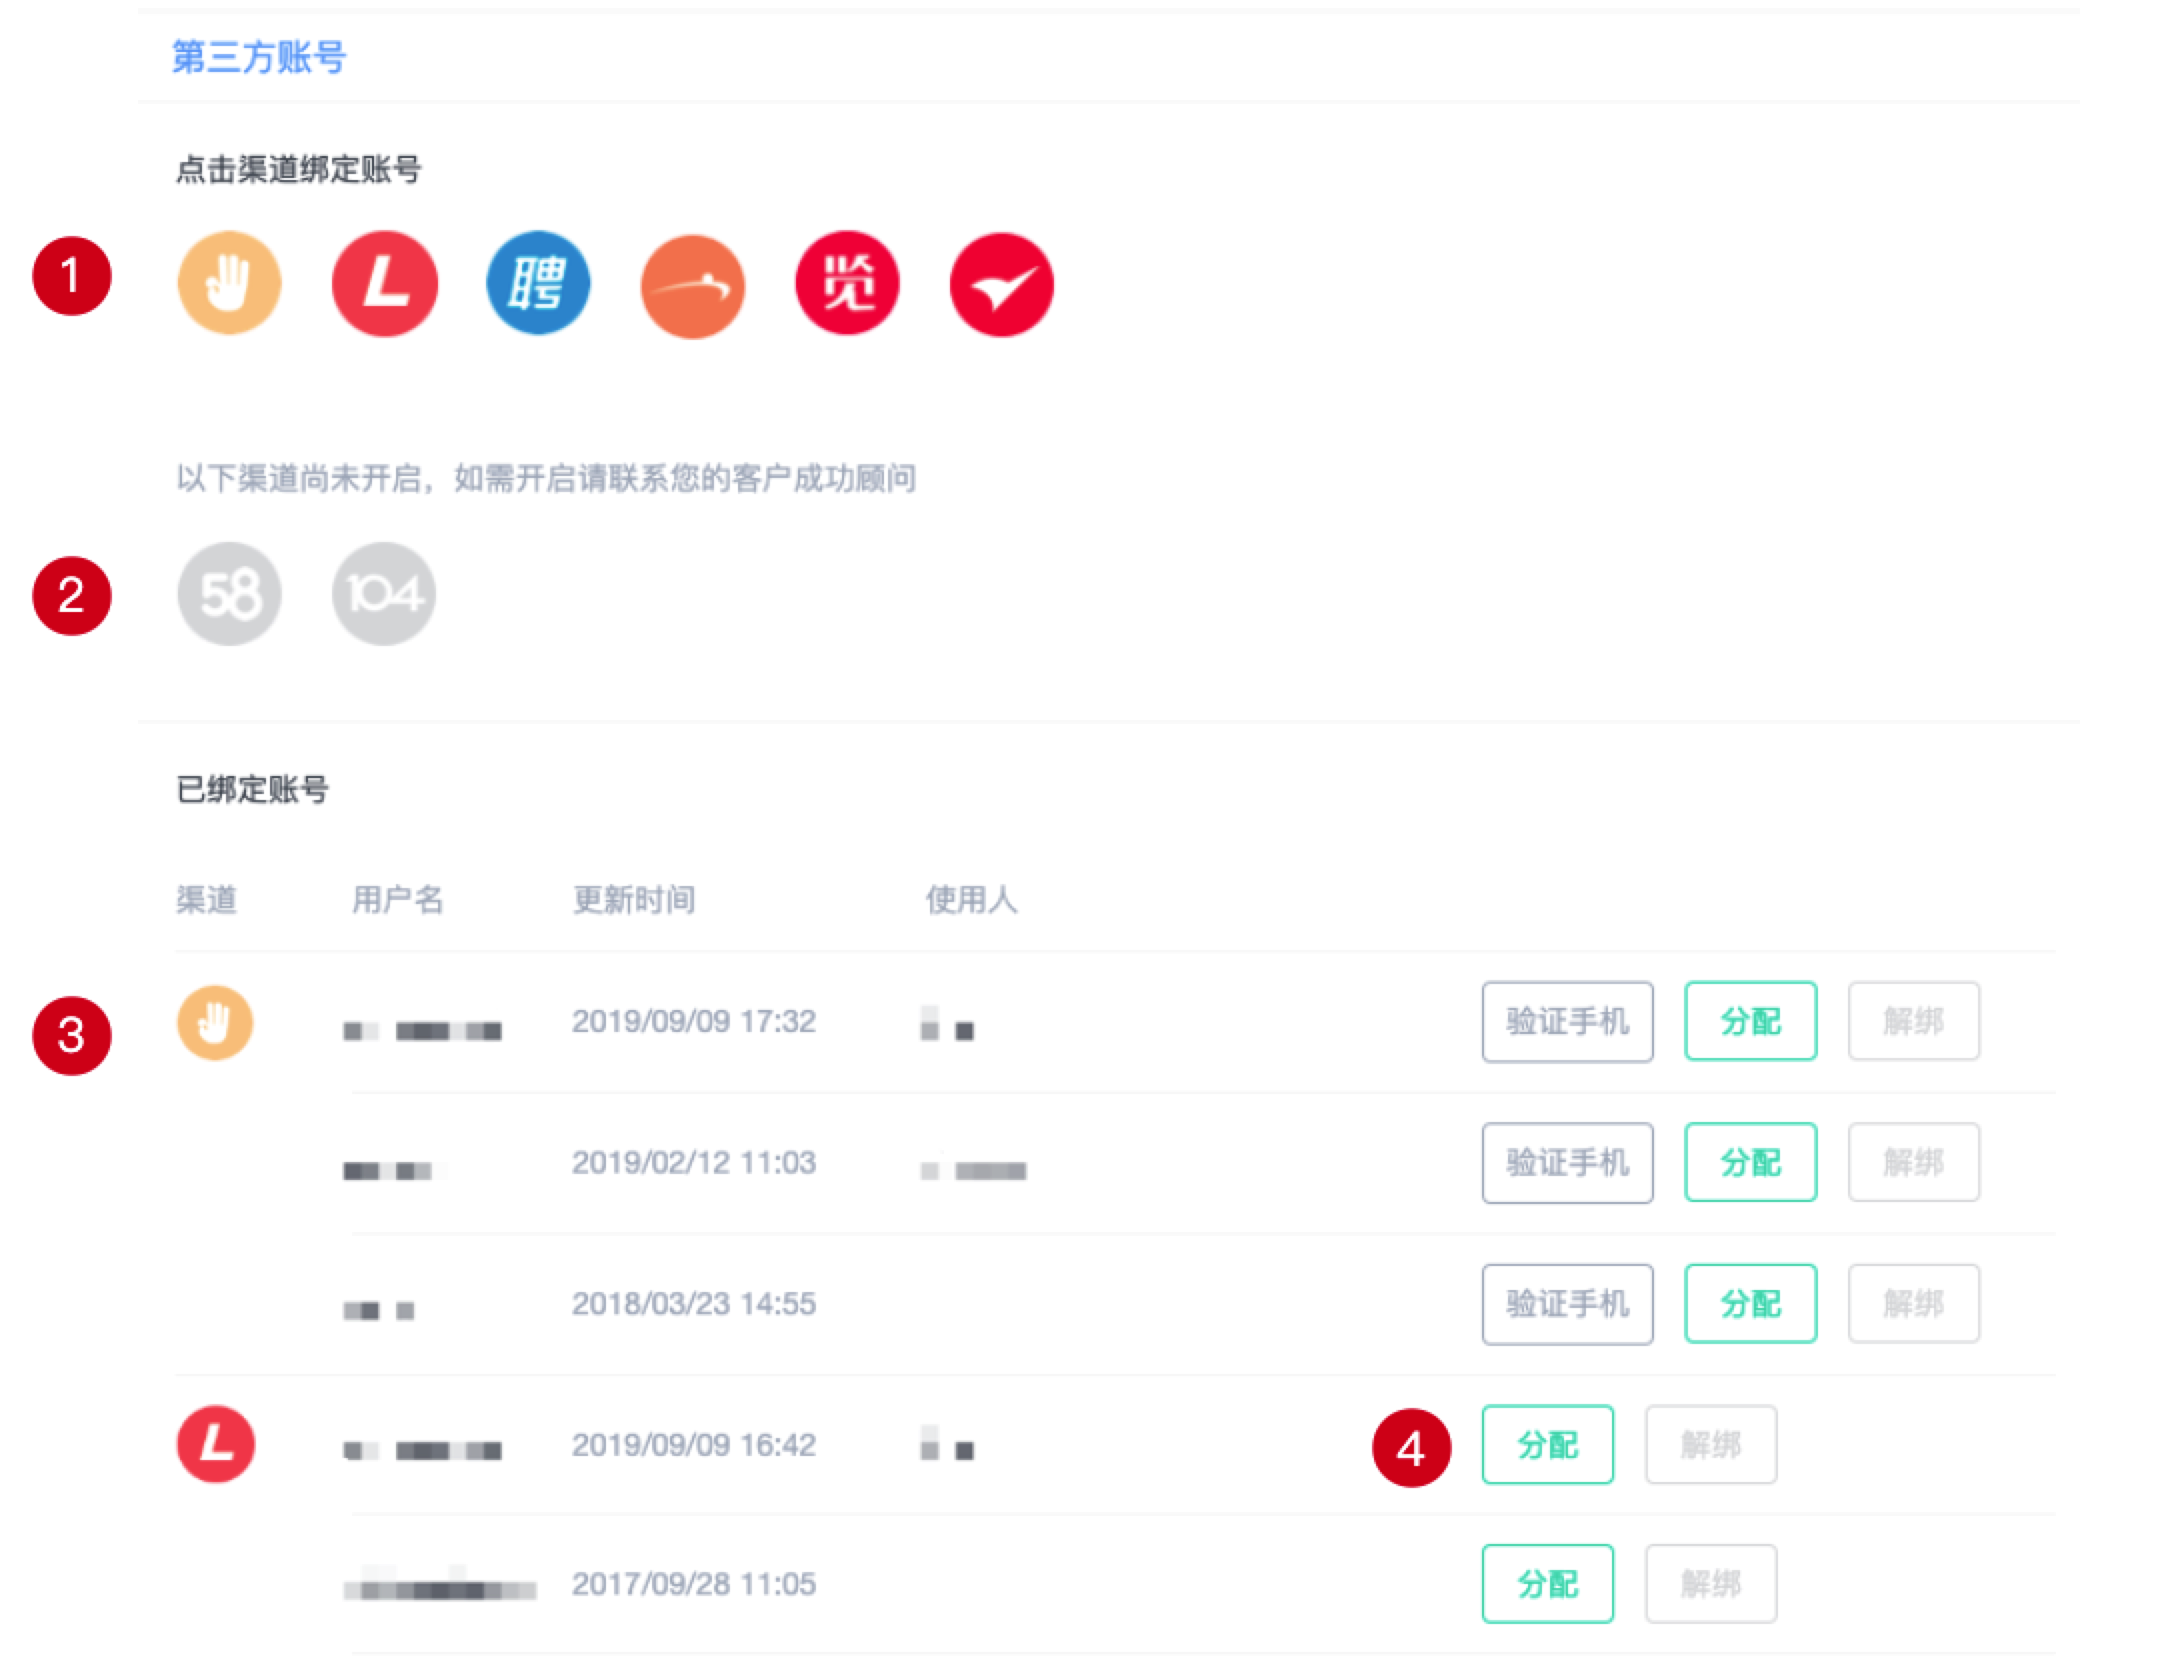
Task: Select the blue 聘 channel icon
Action: (538, 284)
